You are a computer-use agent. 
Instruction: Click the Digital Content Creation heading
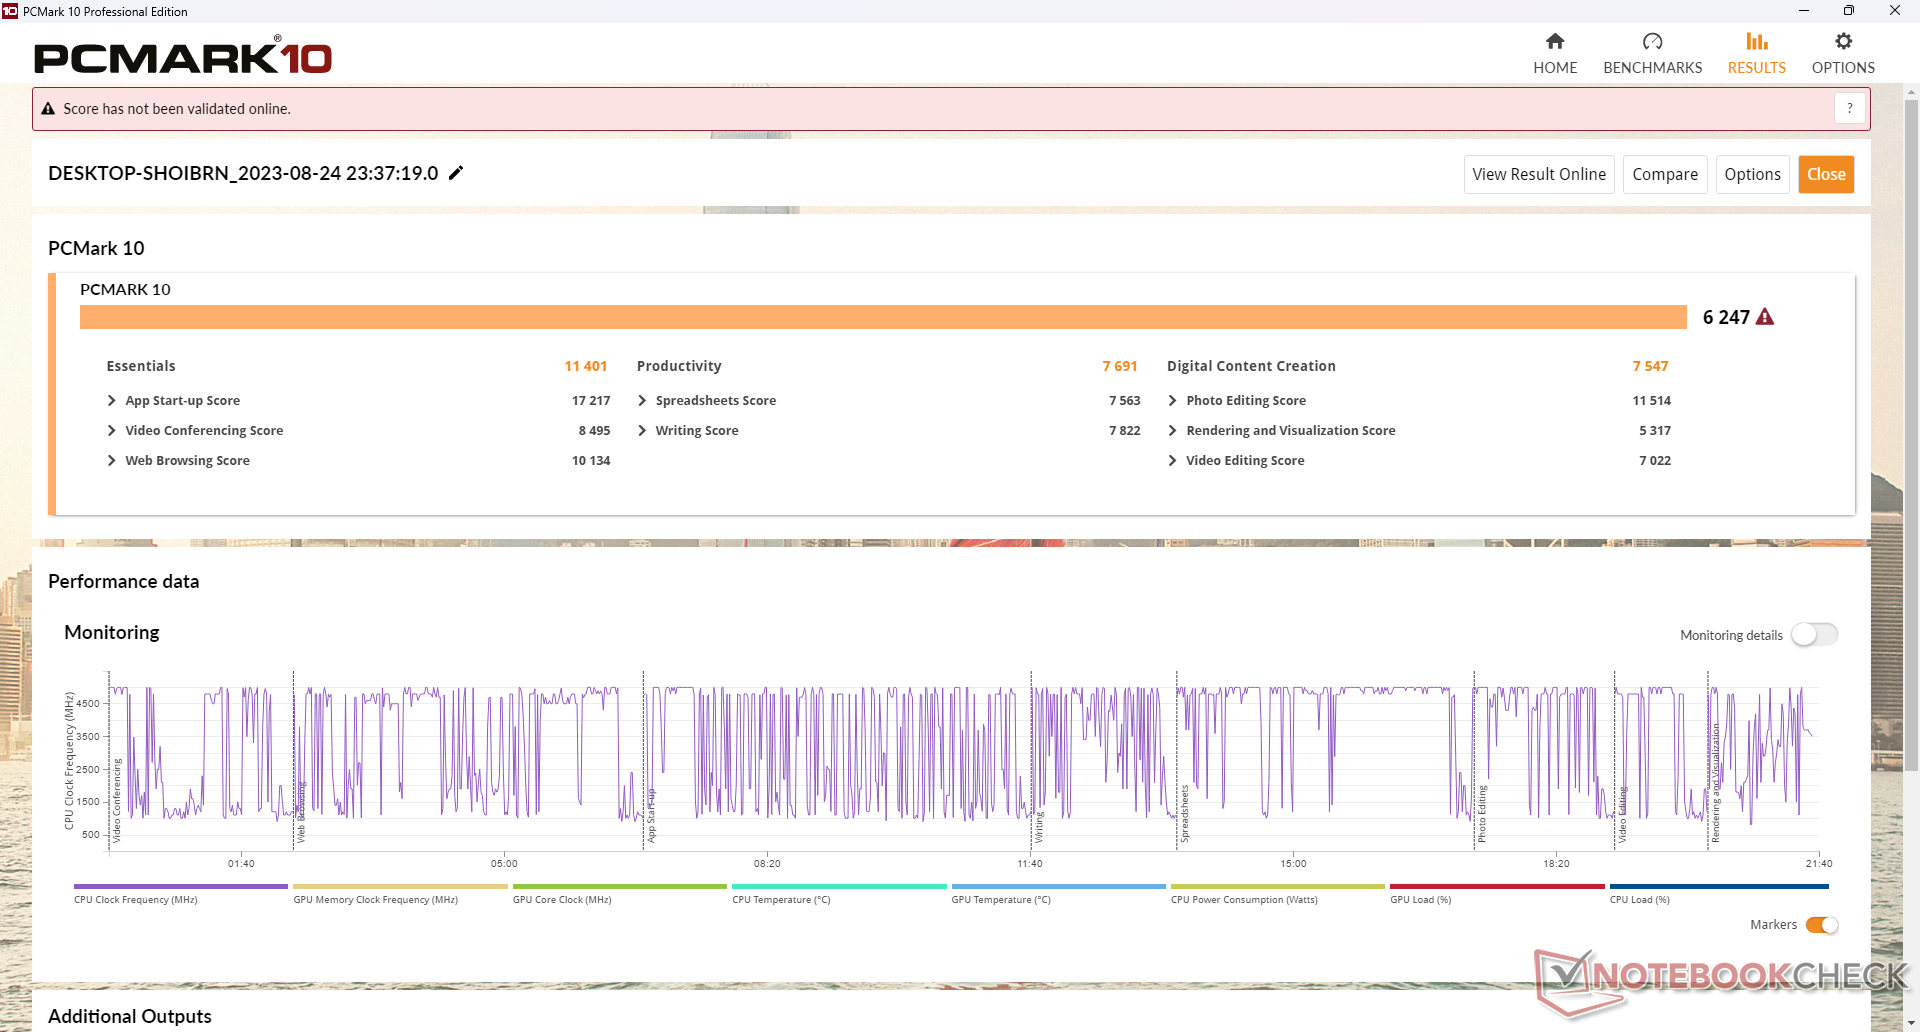tap(1251, 366)
